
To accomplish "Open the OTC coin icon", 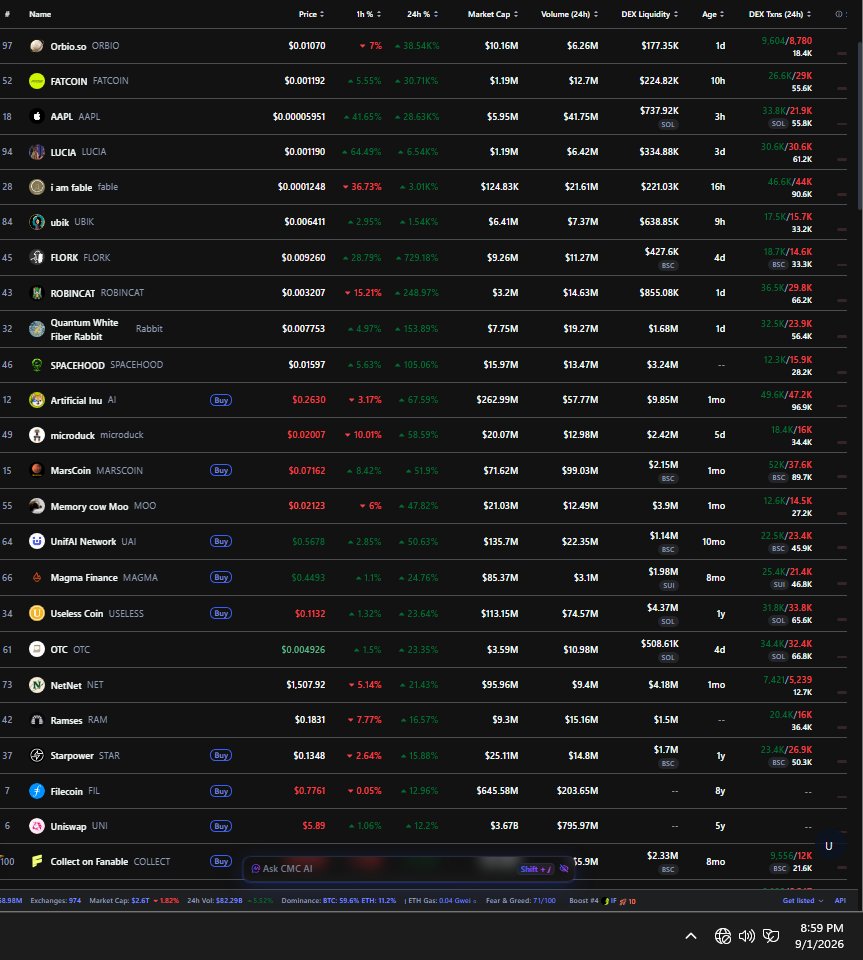I will coord(37,649).
